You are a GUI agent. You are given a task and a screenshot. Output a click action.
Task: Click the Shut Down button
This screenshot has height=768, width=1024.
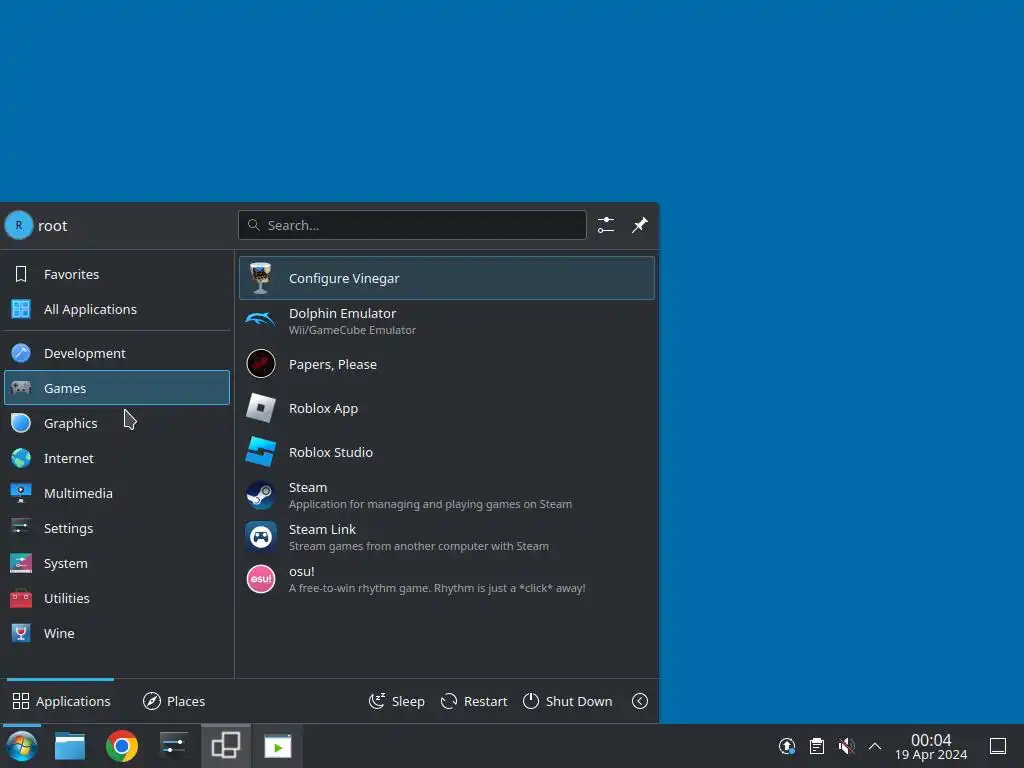(x=568, y=701)
